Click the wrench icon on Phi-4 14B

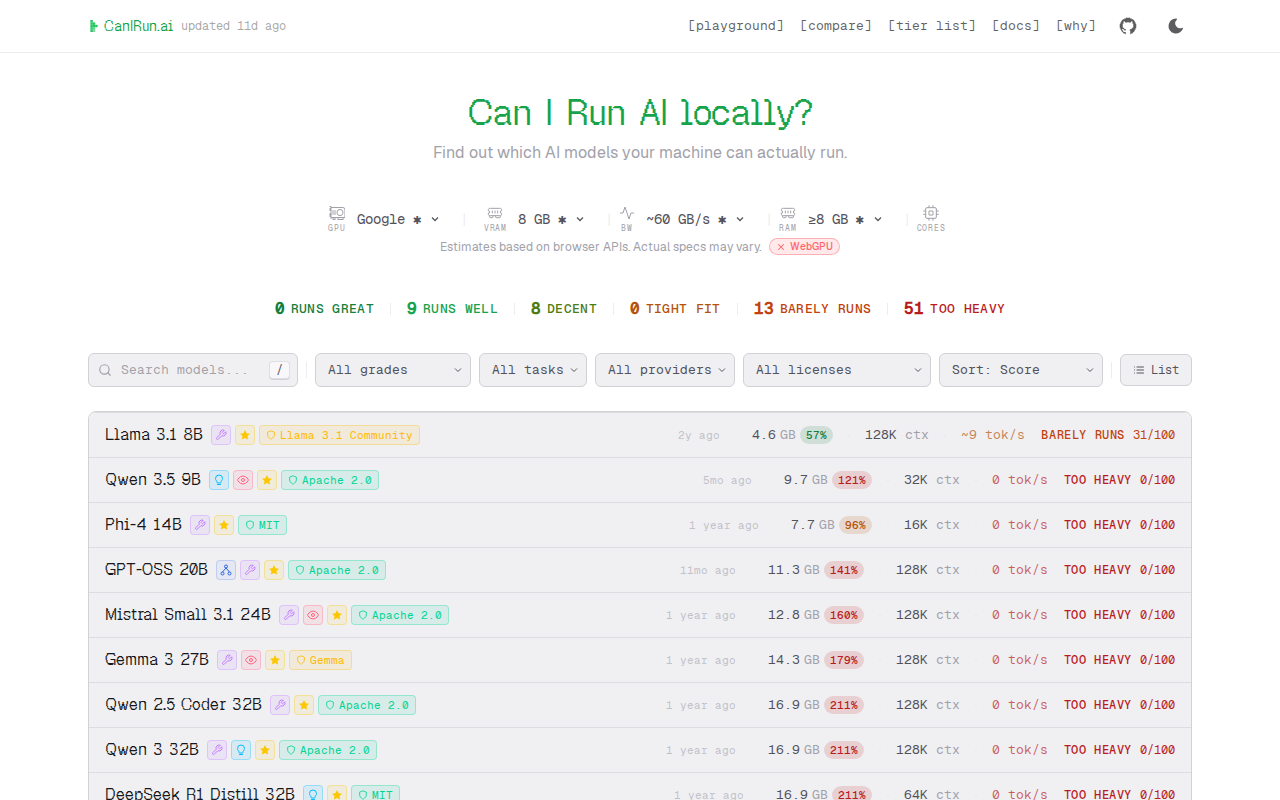click(x=200, y=525)
